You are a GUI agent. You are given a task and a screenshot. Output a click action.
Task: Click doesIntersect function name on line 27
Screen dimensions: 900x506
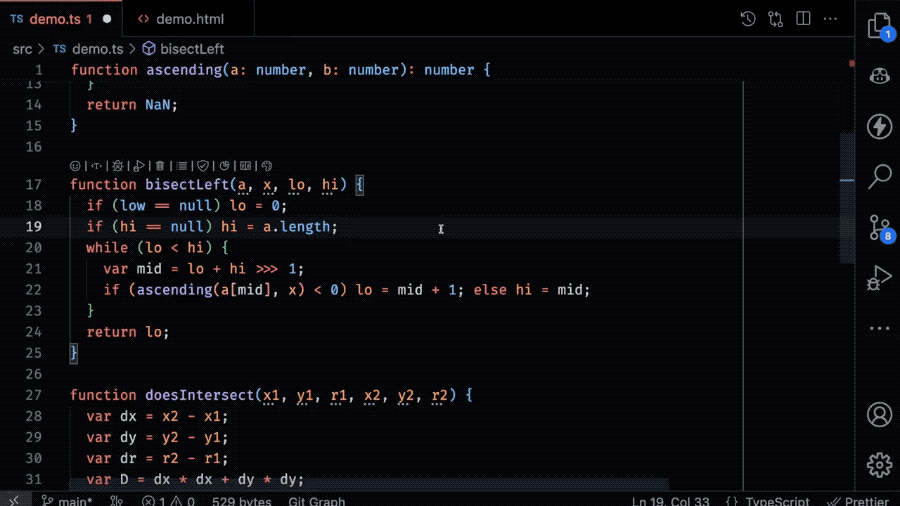tap(200, 395)
